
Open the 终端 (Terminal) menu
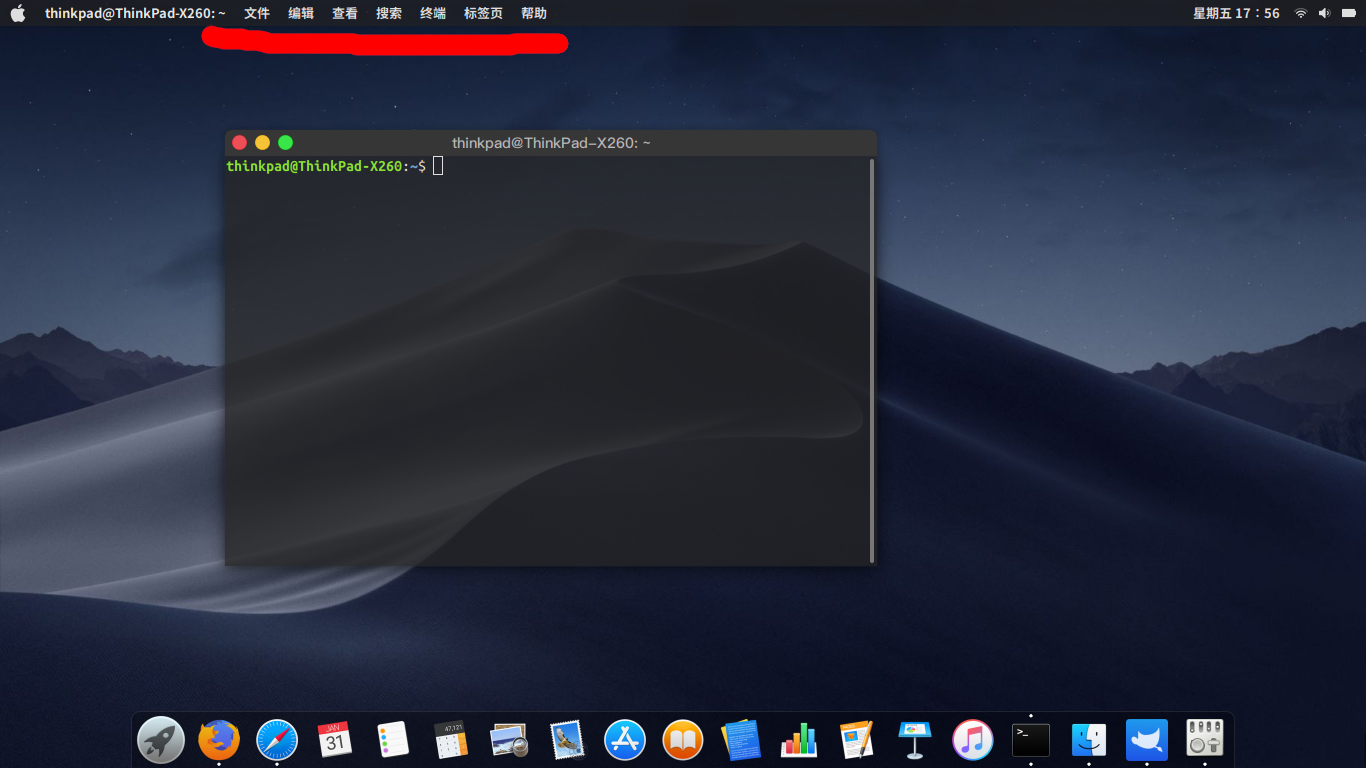[432, 13]
